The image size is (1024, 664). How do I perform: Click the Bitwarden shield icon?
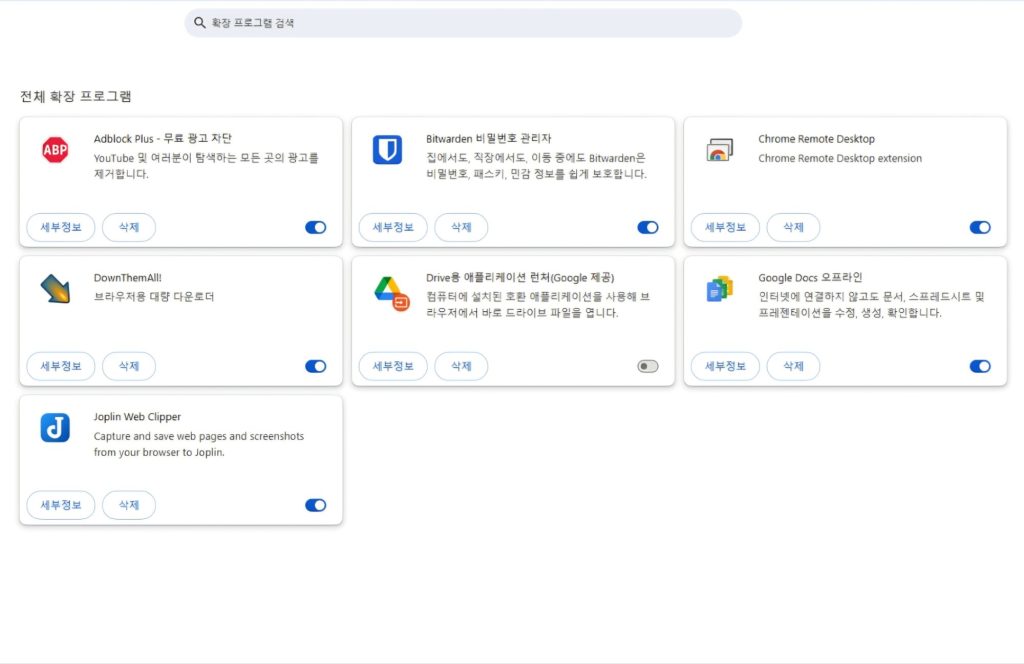(x=387, y=150)
